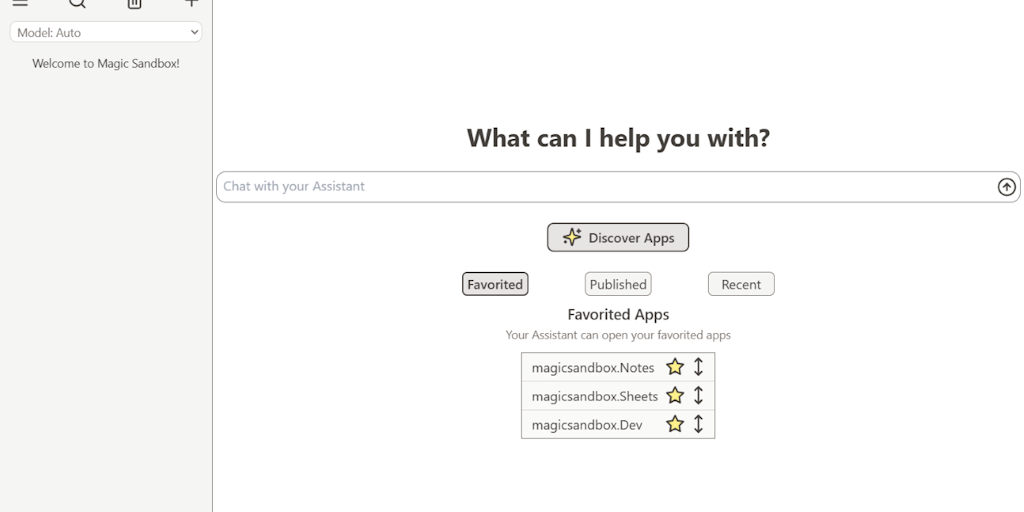This screenshot has height=512, width=1024.
Task: Open the magicsandbox.Notes app
Action: pyautogui.click(x=593, y=368)
